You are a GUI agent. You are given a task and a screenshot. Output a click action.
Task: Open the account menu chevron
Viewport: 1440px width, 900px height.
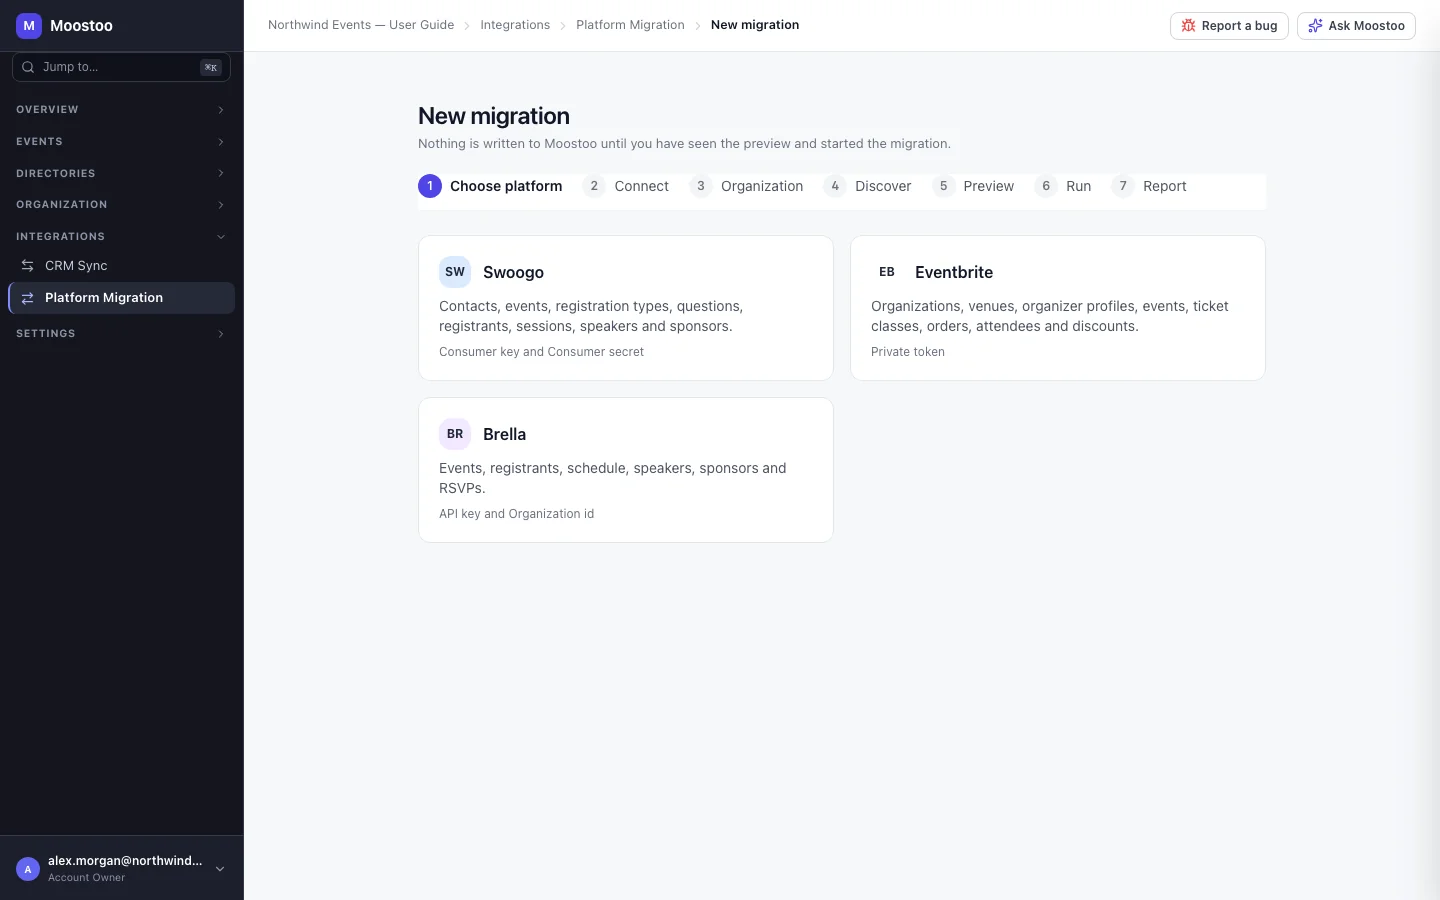coord(220,869)
